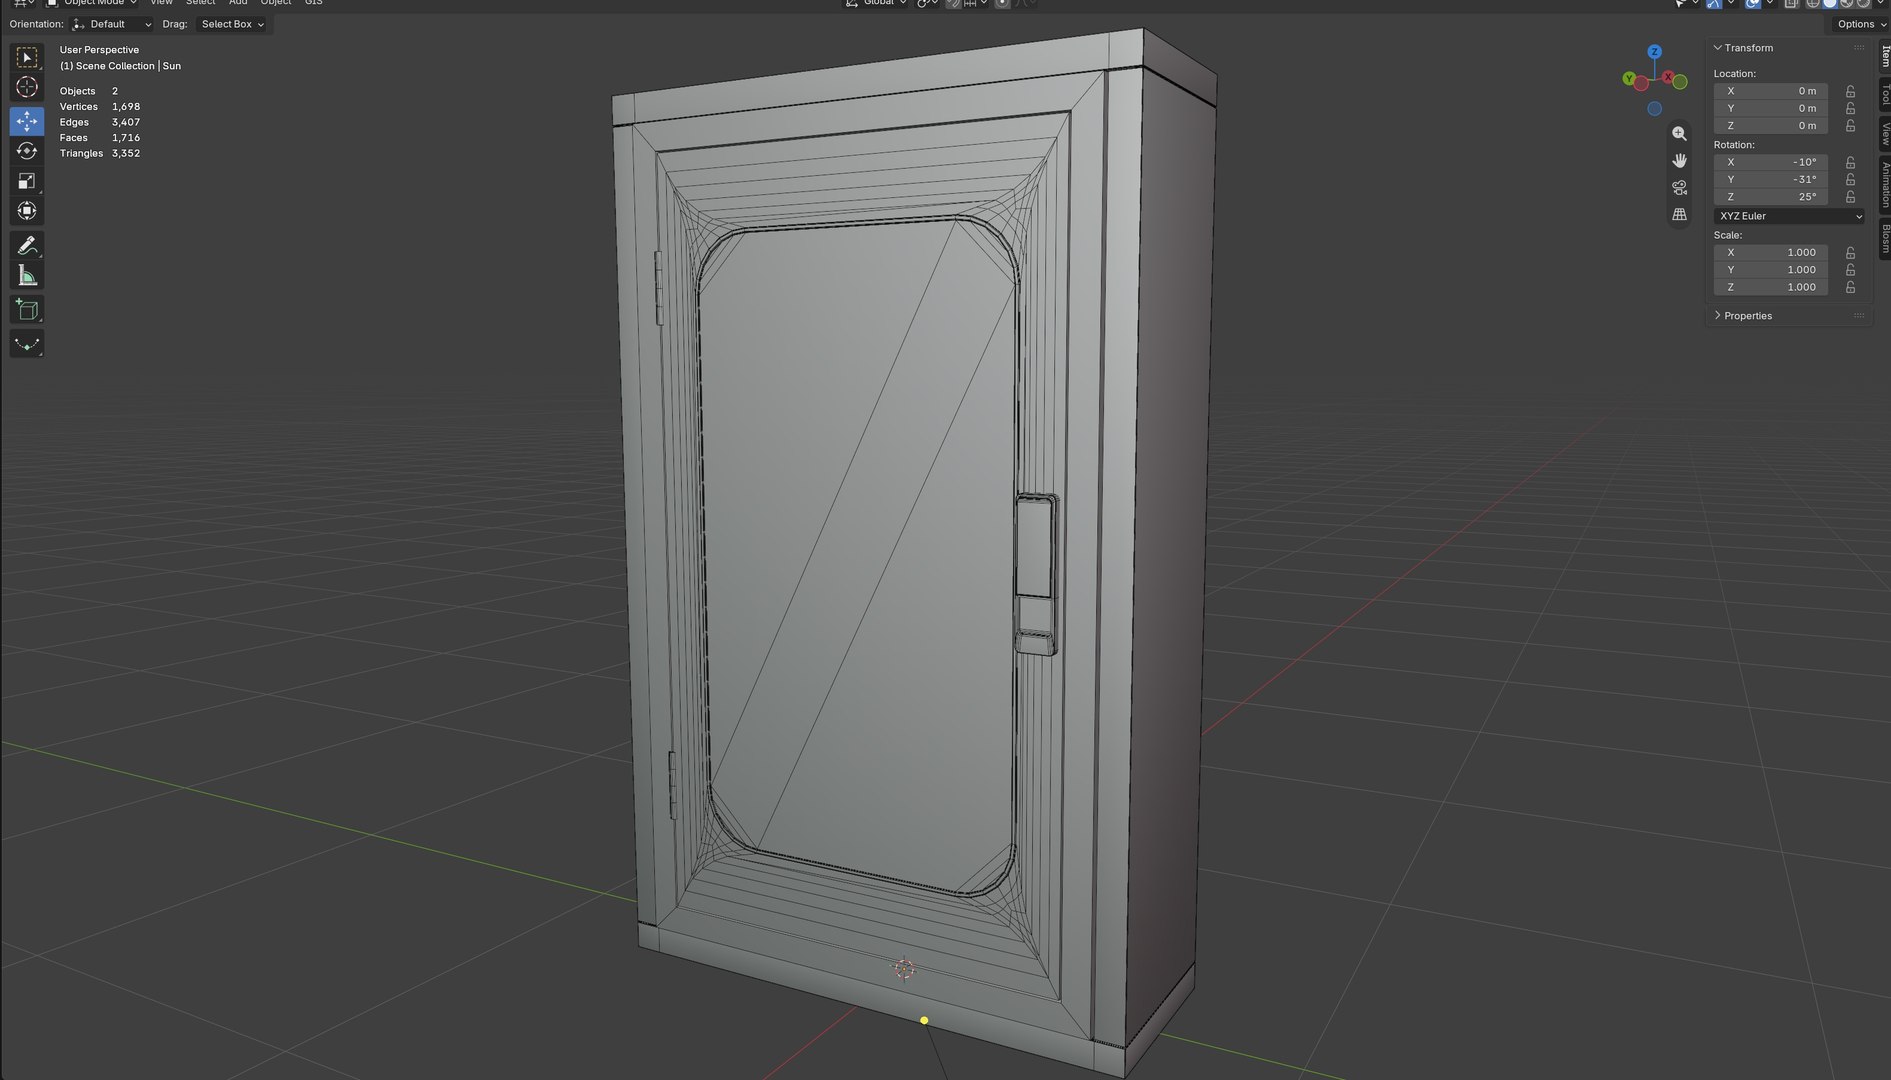The image size is (1891, 1080).
Task: Click the pan view hand icon
Action: click(1679, 161)
